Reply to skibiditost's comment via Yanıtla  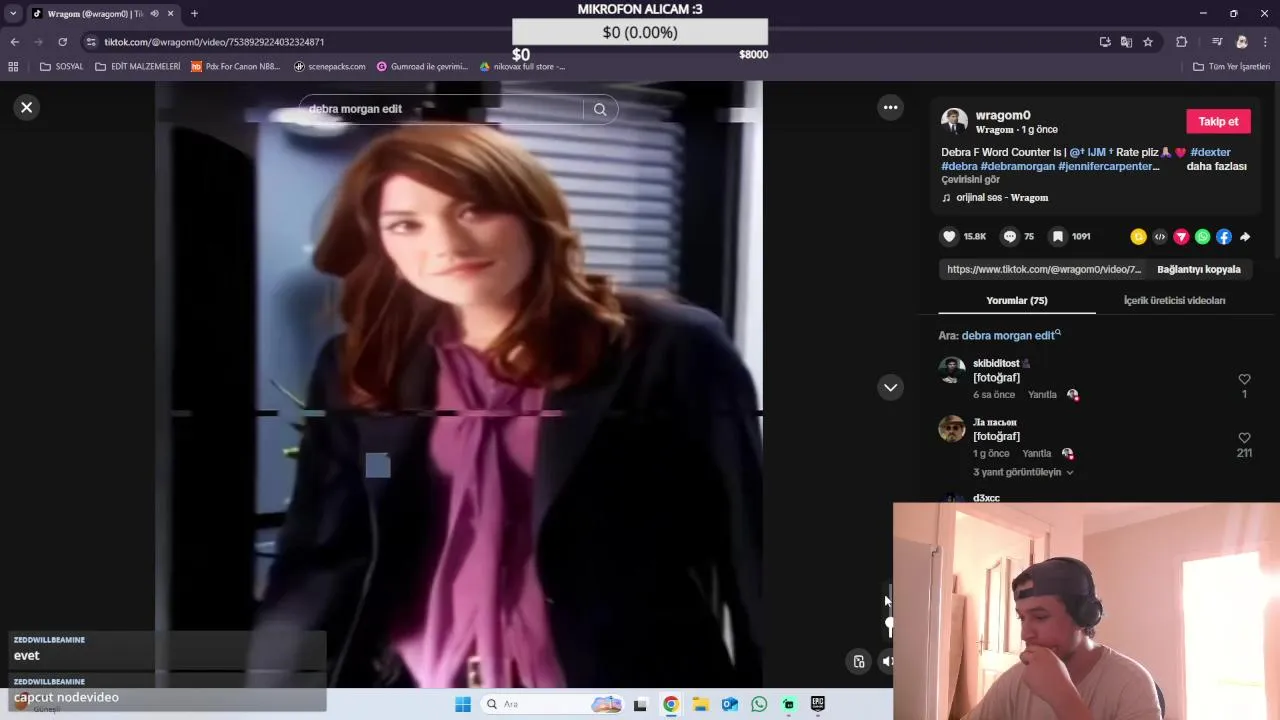[1042, 395]
